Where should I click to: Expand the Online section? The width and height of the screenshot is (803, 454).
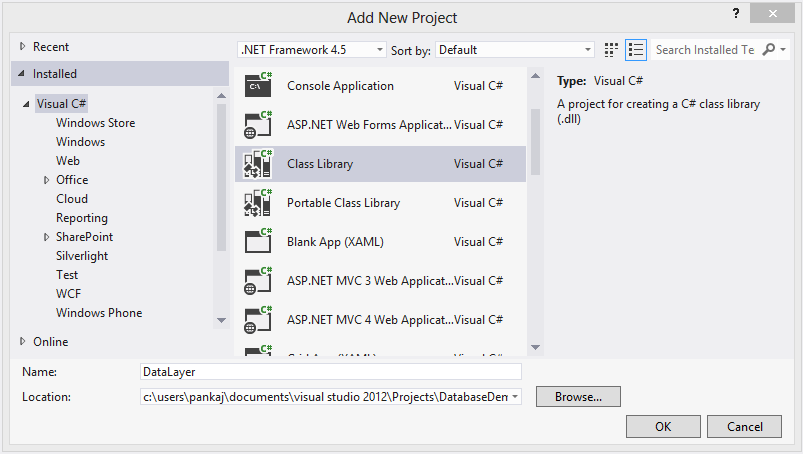22,341
